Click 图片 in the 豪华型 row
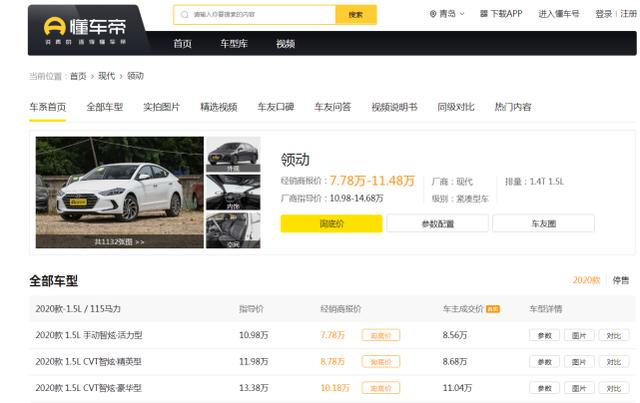 (579, 388)
